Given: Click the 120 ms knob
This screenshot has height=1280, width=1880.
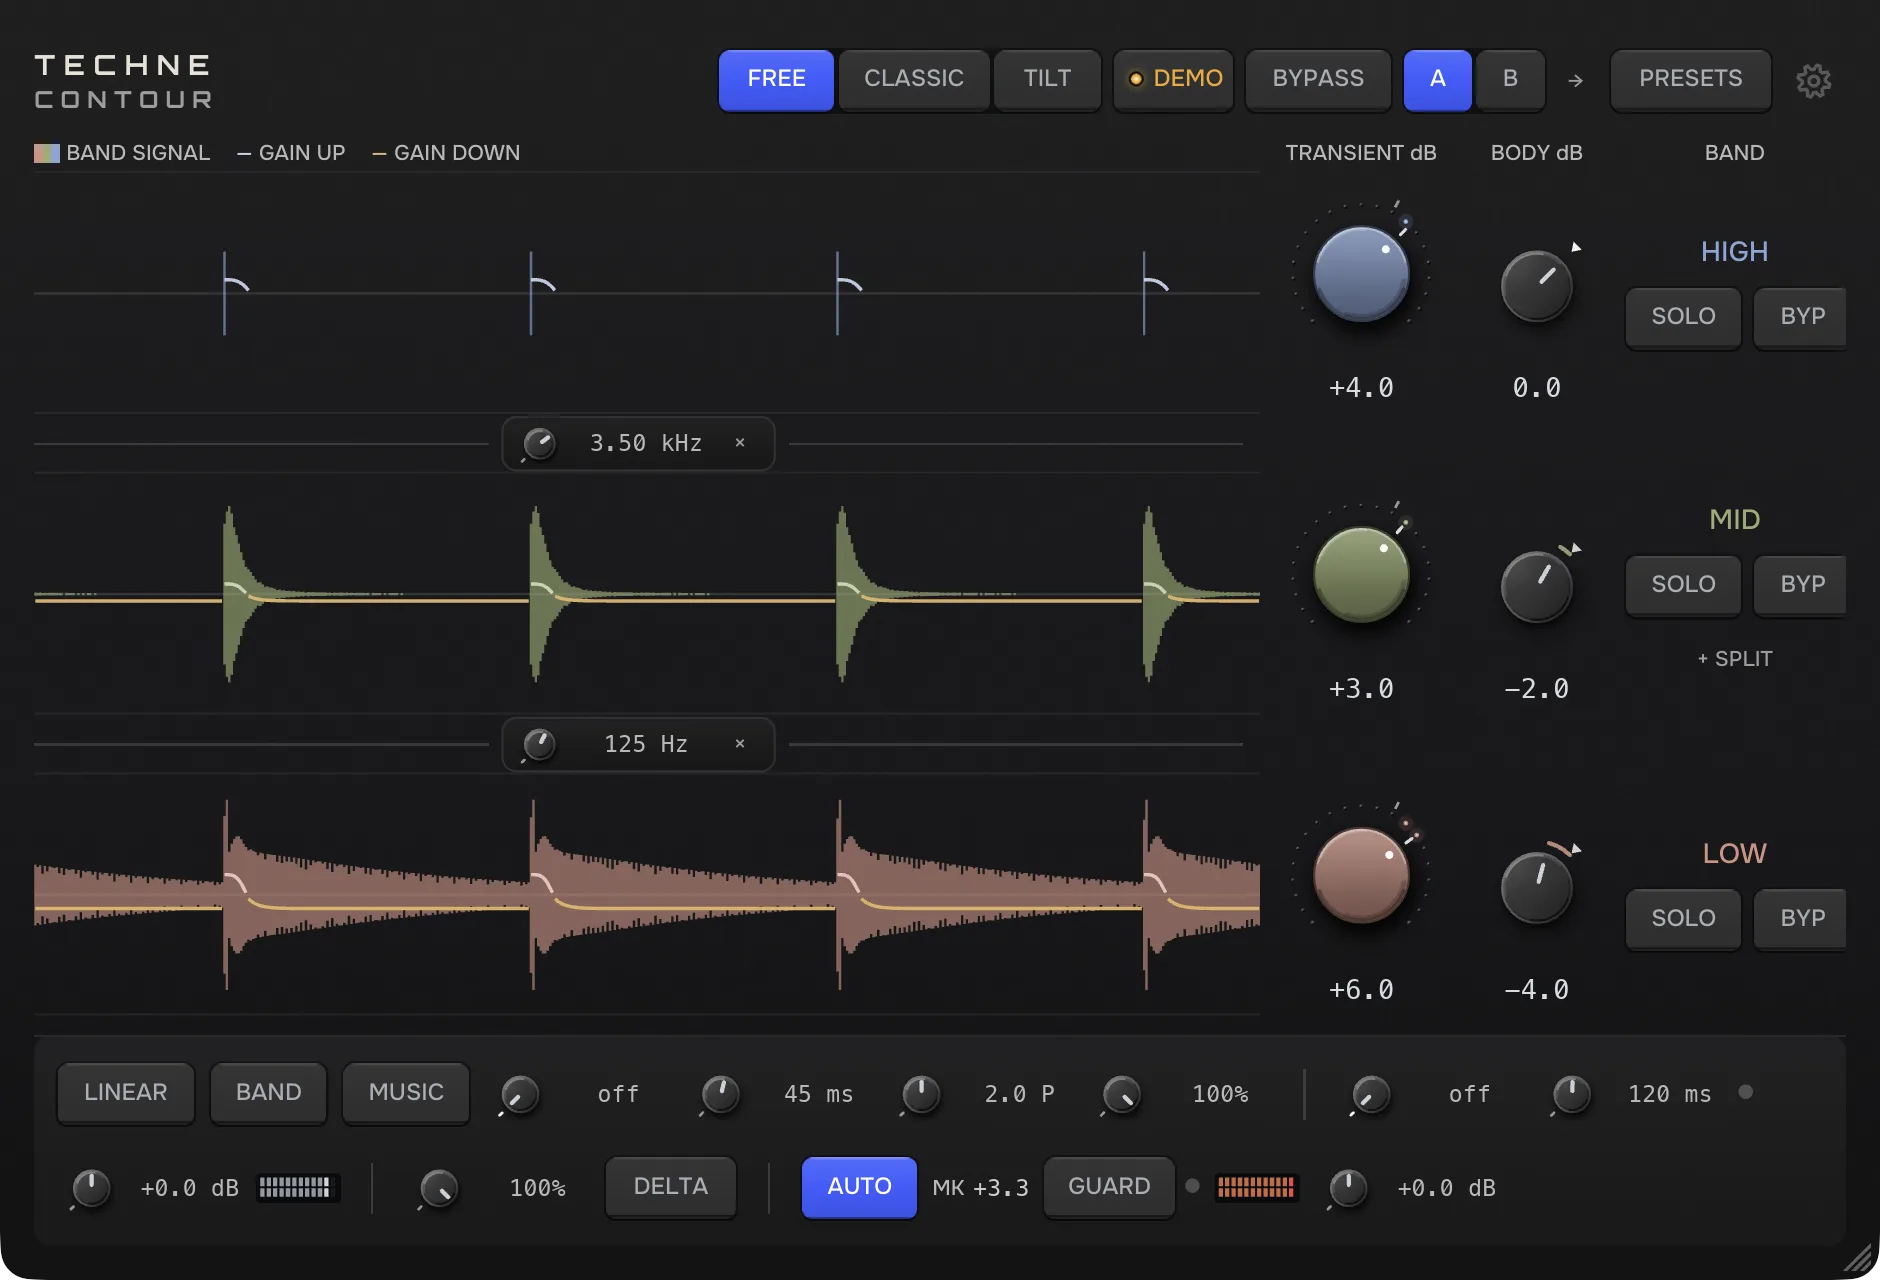Looking at the screenshot, I should click(x=1571, y=1094).
